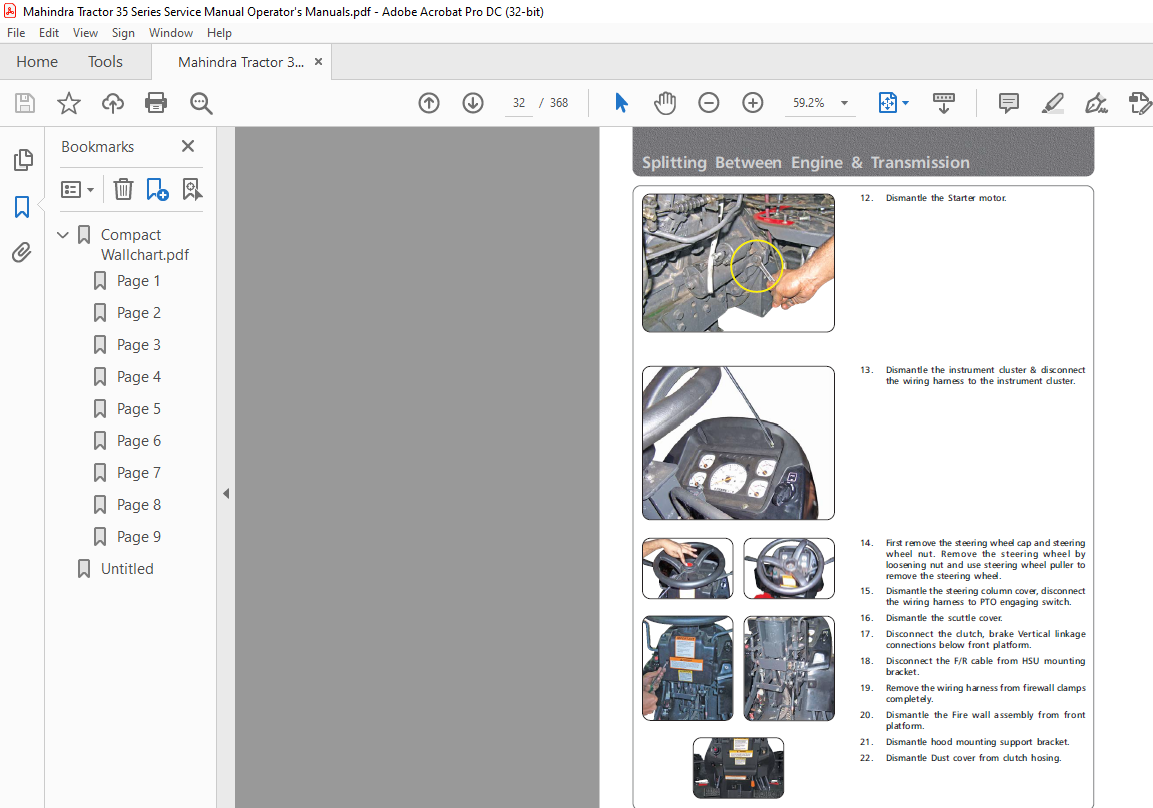
Task: Click the Save file icon
Action: tap(25, 103)
